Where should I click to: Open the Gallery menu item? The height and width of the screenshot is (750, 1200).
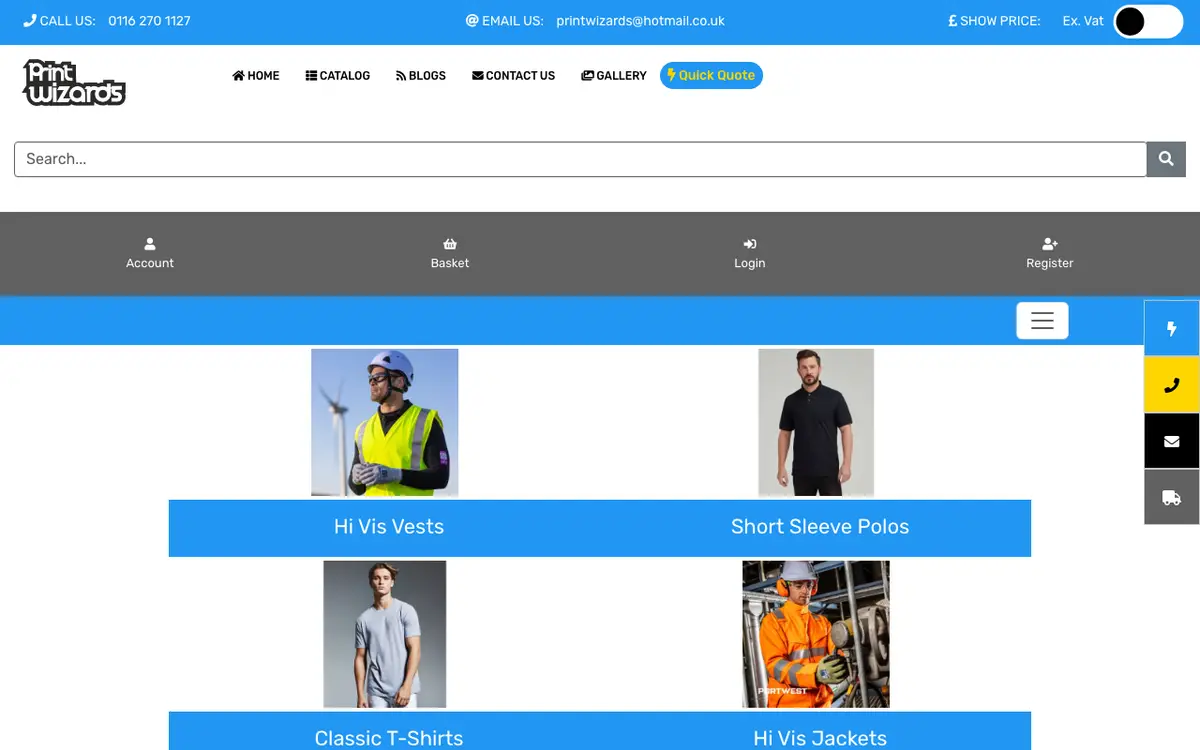coord(614,76)
